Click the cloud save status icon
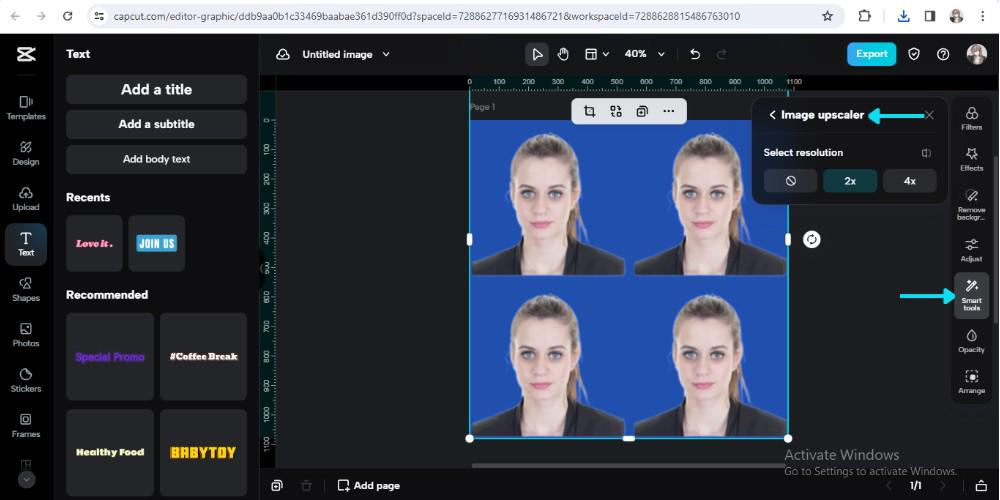 point(283,54)
